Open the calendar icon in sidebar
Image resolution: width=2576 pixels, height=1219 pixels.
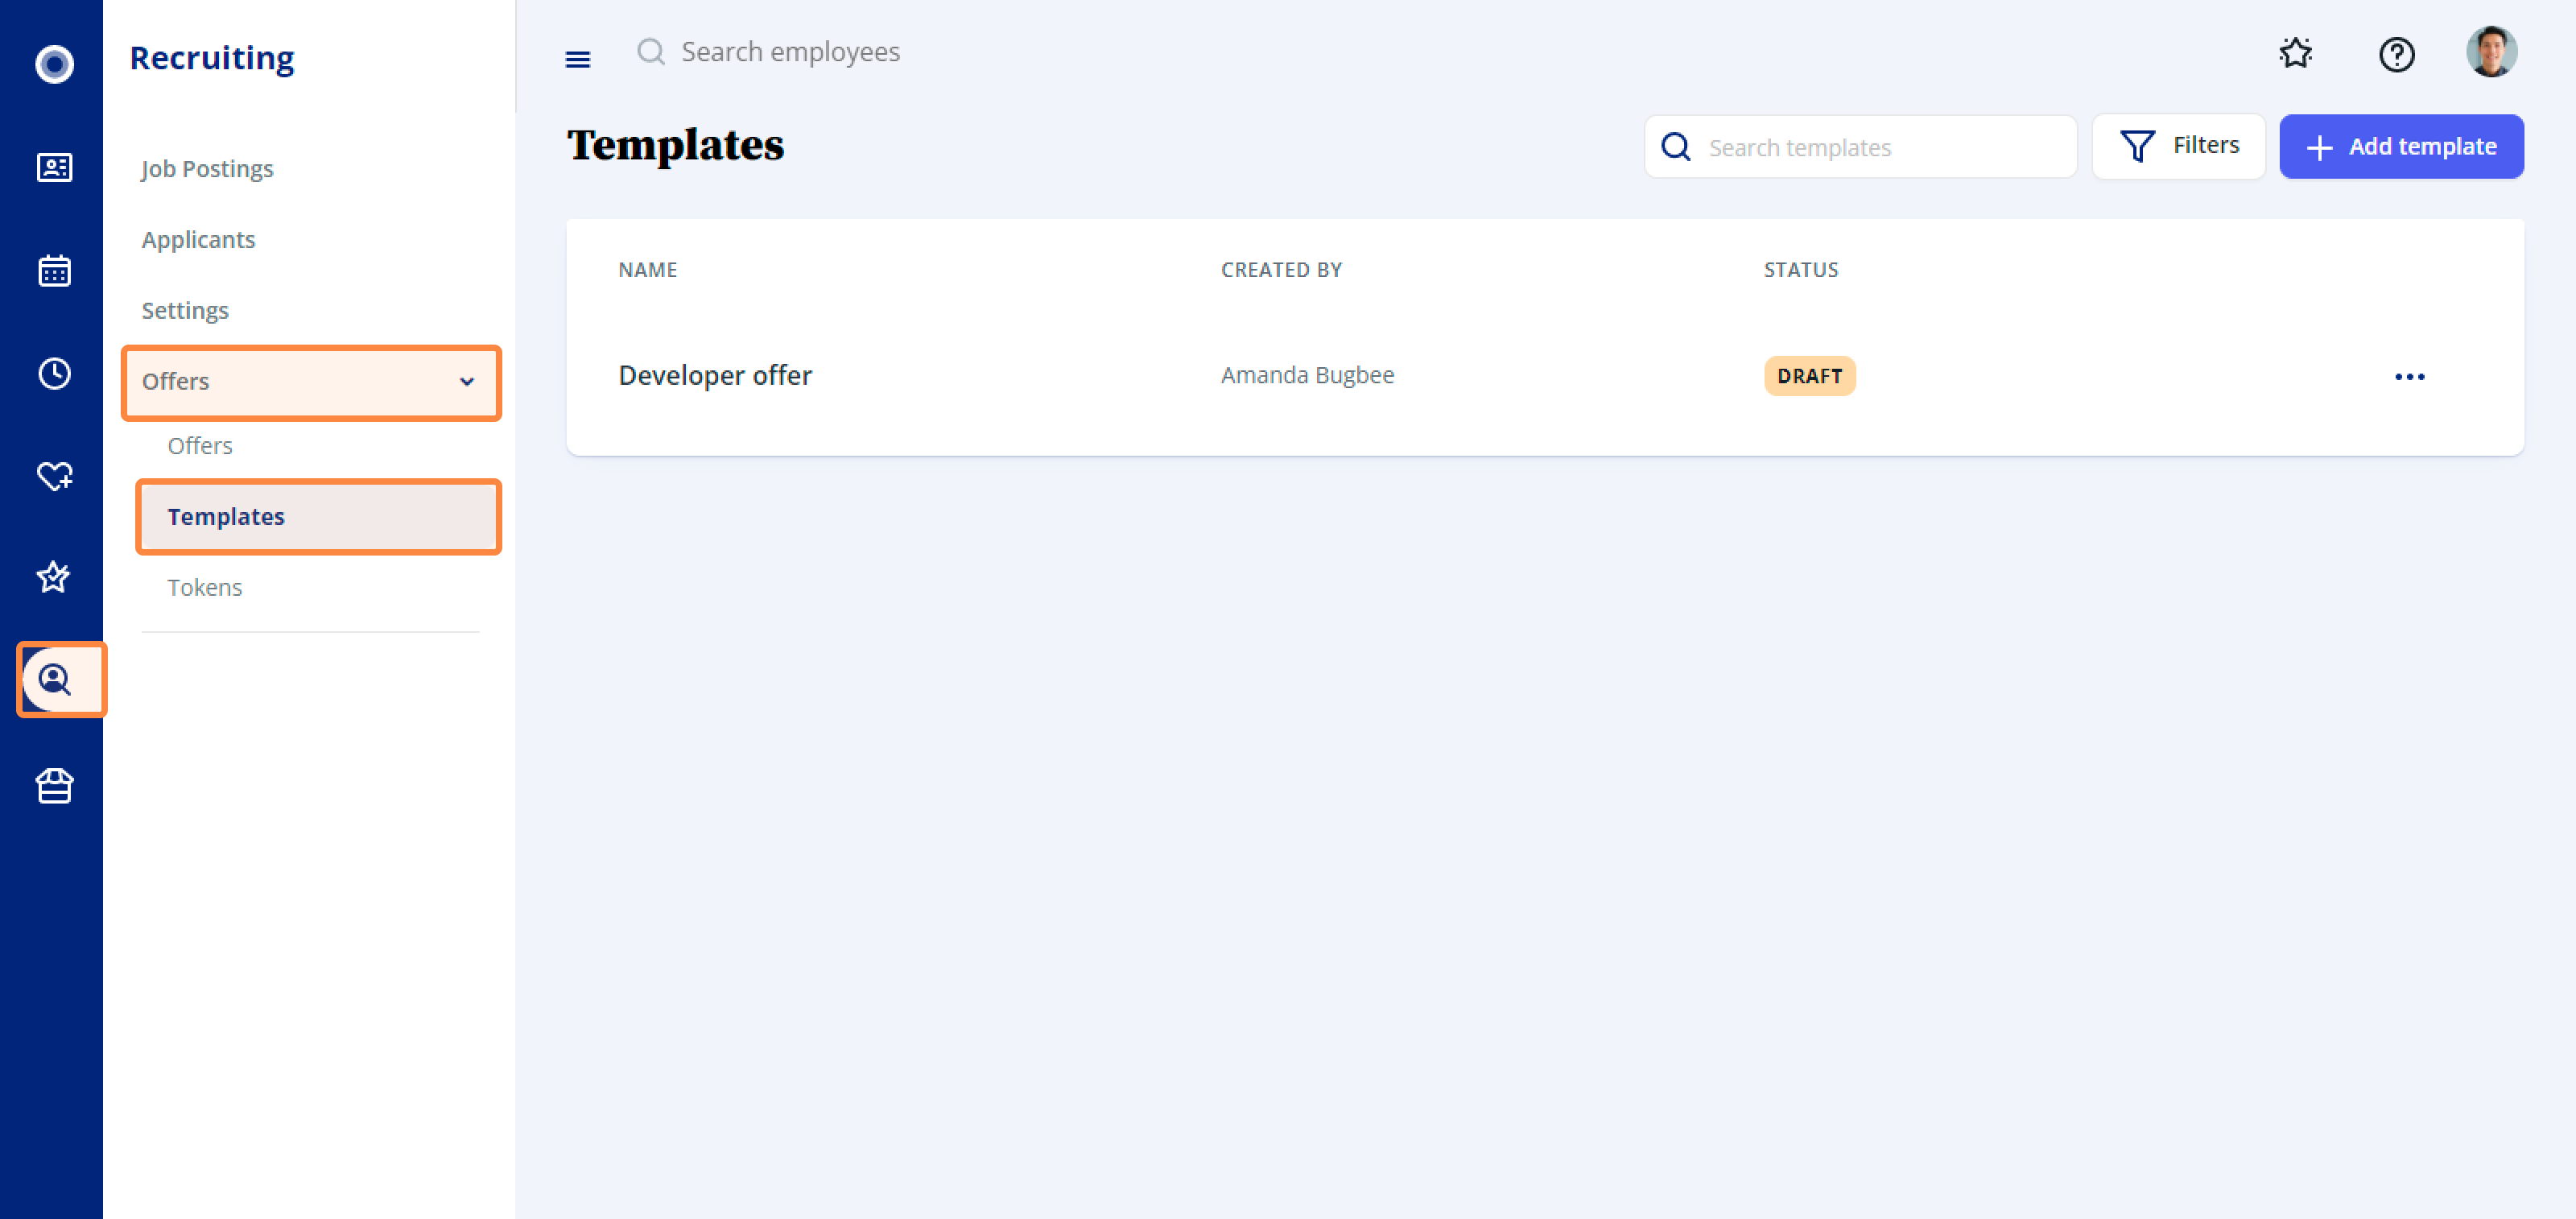(x=54, y=270)
